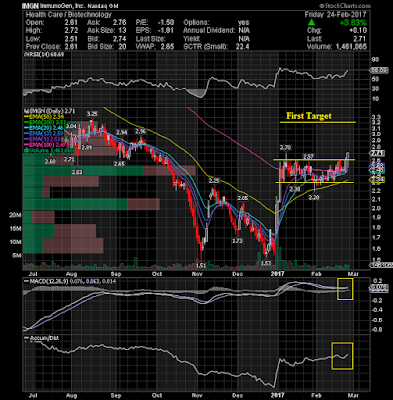
Task: Click the 1.73 price label
Action: pyautogui.click(x=237, y=241)
